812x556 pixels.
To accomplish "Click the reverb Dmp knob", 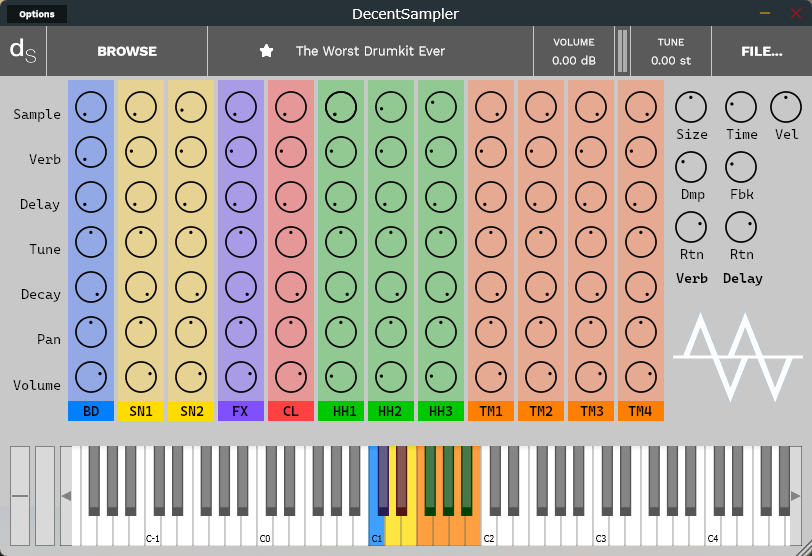I will 691,167.
